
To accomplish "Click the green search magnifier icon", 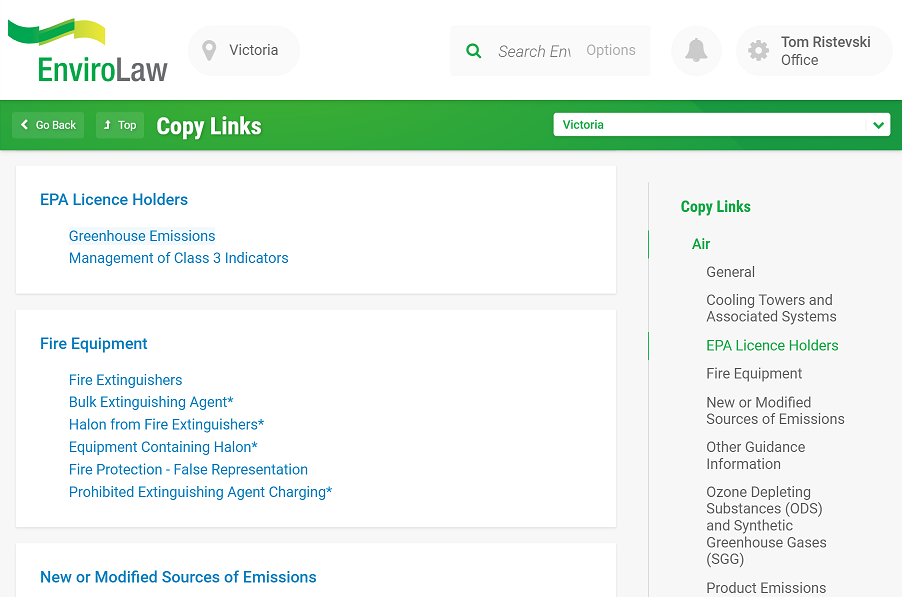I will click(473, 51).
